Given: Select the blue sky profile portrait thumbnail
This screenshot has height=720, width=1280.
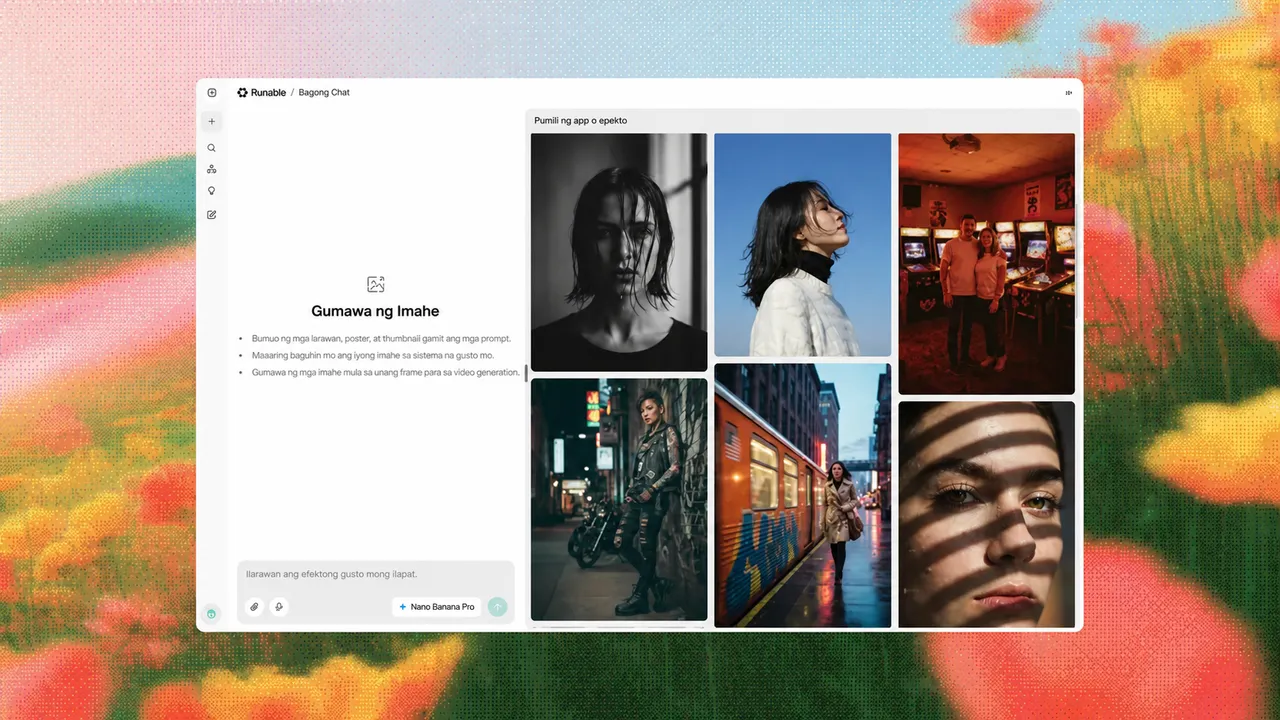Looking at the screenshot, I should tap(802, 245).
